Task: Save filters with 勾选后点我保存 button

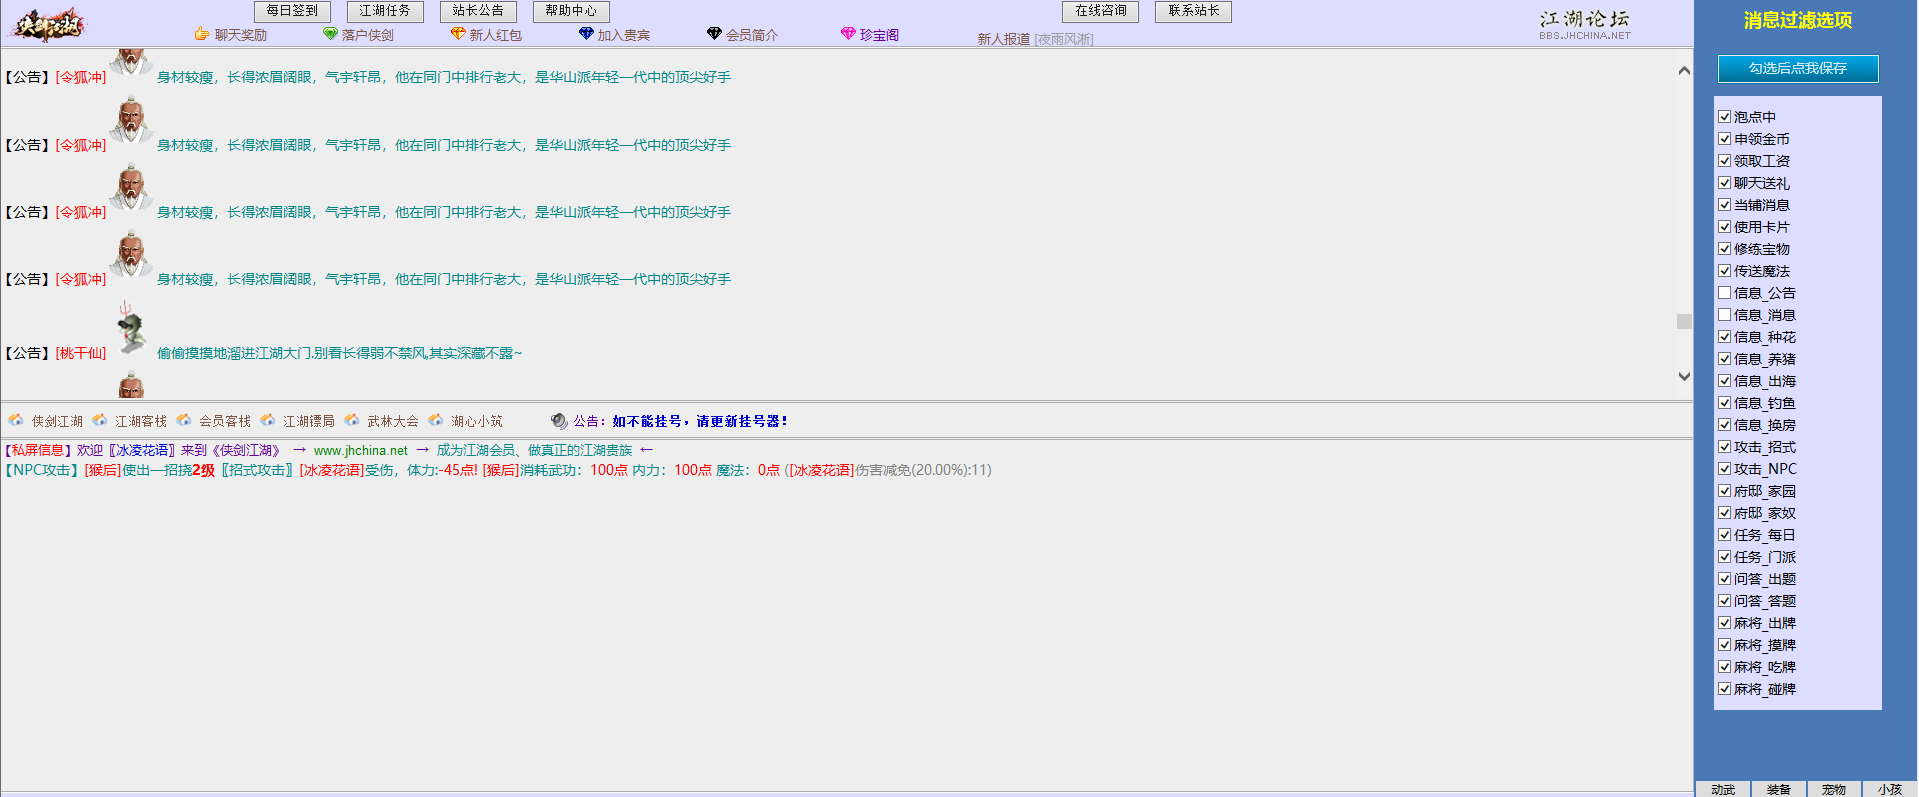Action: tap(1798, 68)
